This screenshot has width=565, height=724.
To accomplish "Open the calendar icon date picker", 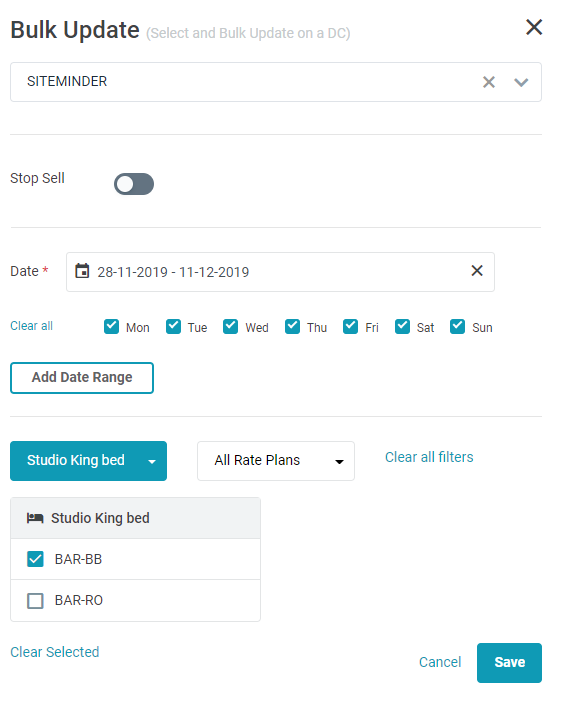I will (82, 271).
